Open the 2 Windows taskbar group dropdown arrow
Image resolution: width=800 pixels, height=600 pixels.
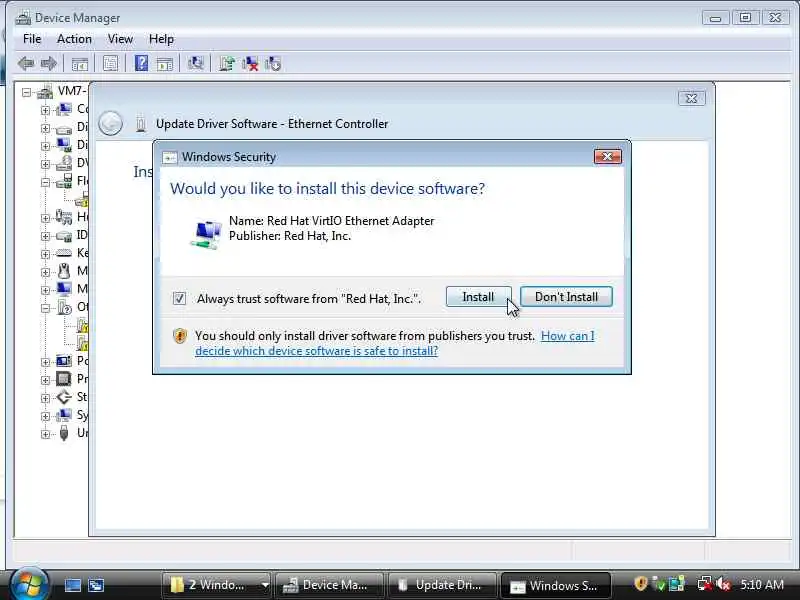click(x=265, y=585)
